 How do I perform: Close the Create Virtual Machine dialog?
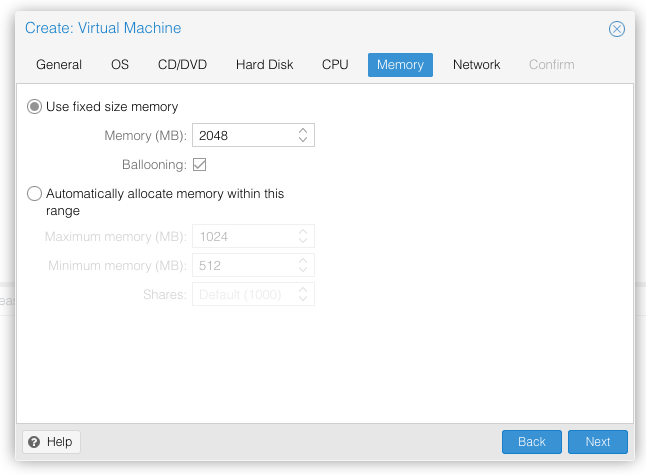coord(617,29)
